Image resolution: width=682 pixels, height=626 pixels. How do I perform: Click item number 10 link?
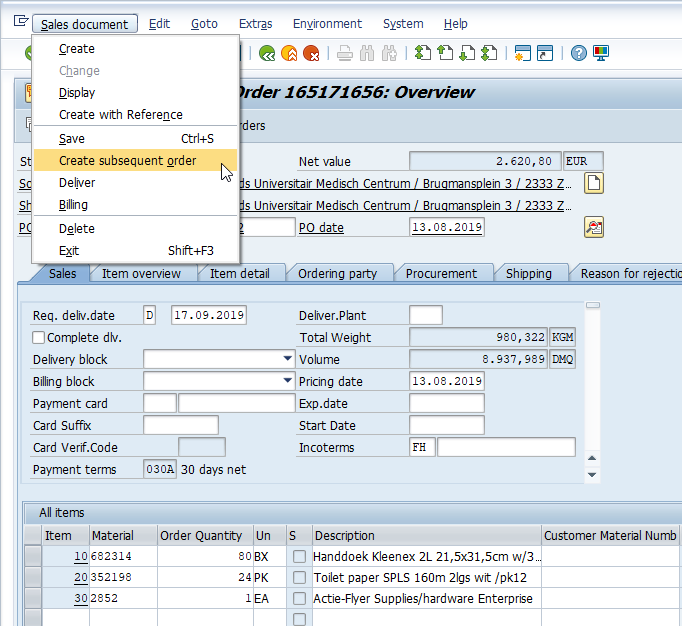pyautogui.click(x=81, y=556)
